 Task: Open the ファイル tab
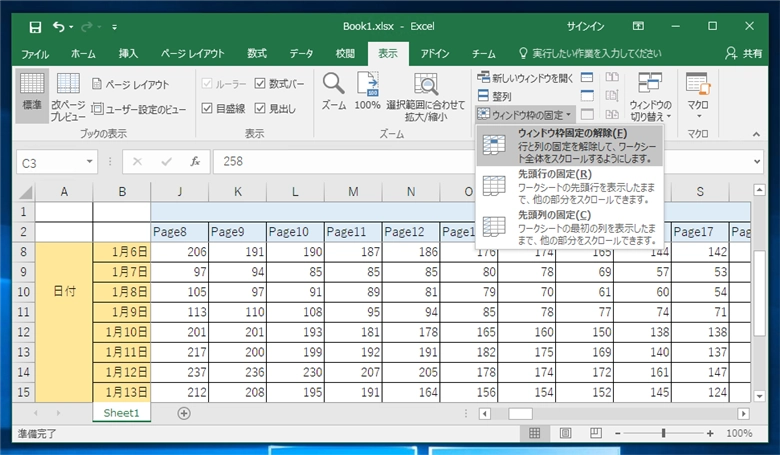[35, 54]
